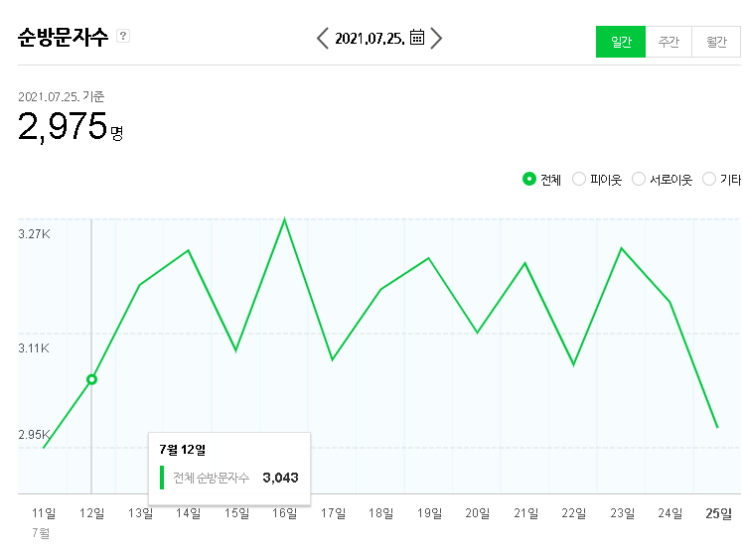Select the 피이웃 radio button
743x553 pixels.
coord(579,179)
